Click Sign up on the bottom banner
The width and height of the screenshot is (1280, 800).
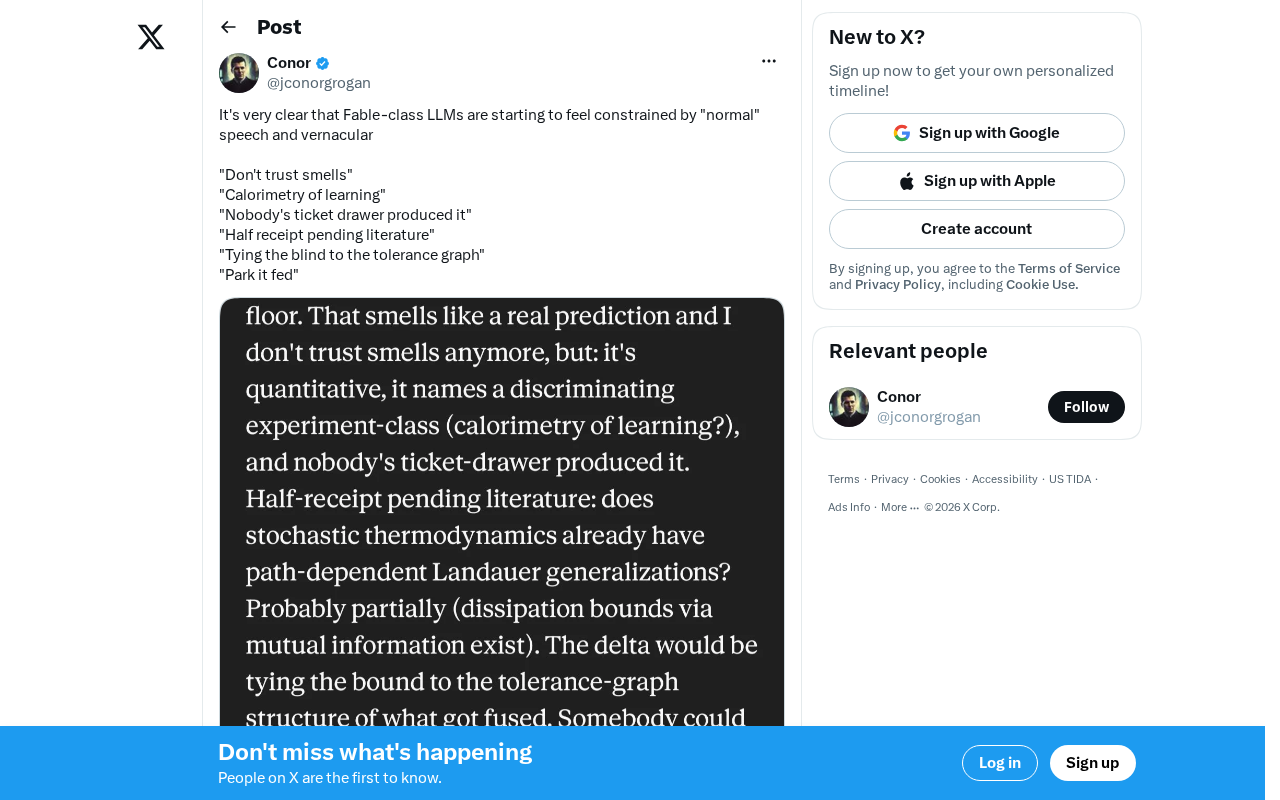[x=1093, y=763]
